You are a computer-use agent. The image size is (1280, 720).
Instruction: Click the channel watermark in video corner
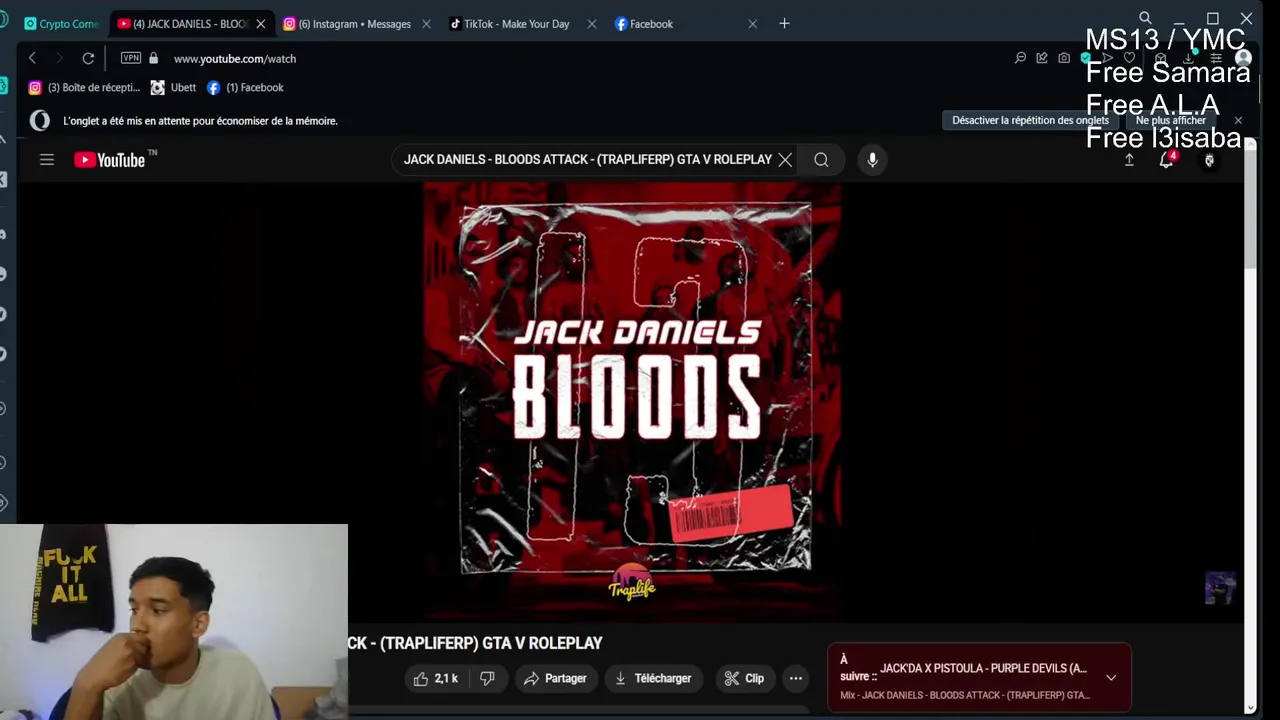click(x=1220, y=588)
